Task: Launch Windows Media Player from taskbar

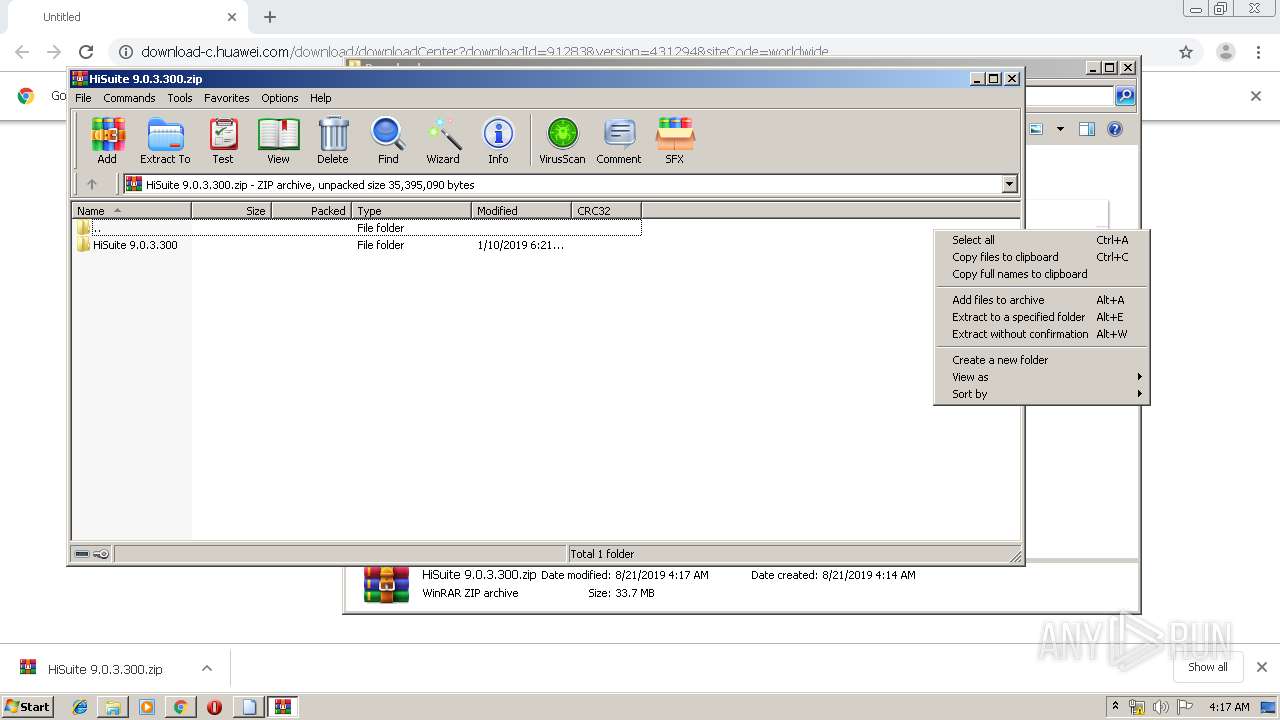Action: pyautogui.click(x=147, y=707)
